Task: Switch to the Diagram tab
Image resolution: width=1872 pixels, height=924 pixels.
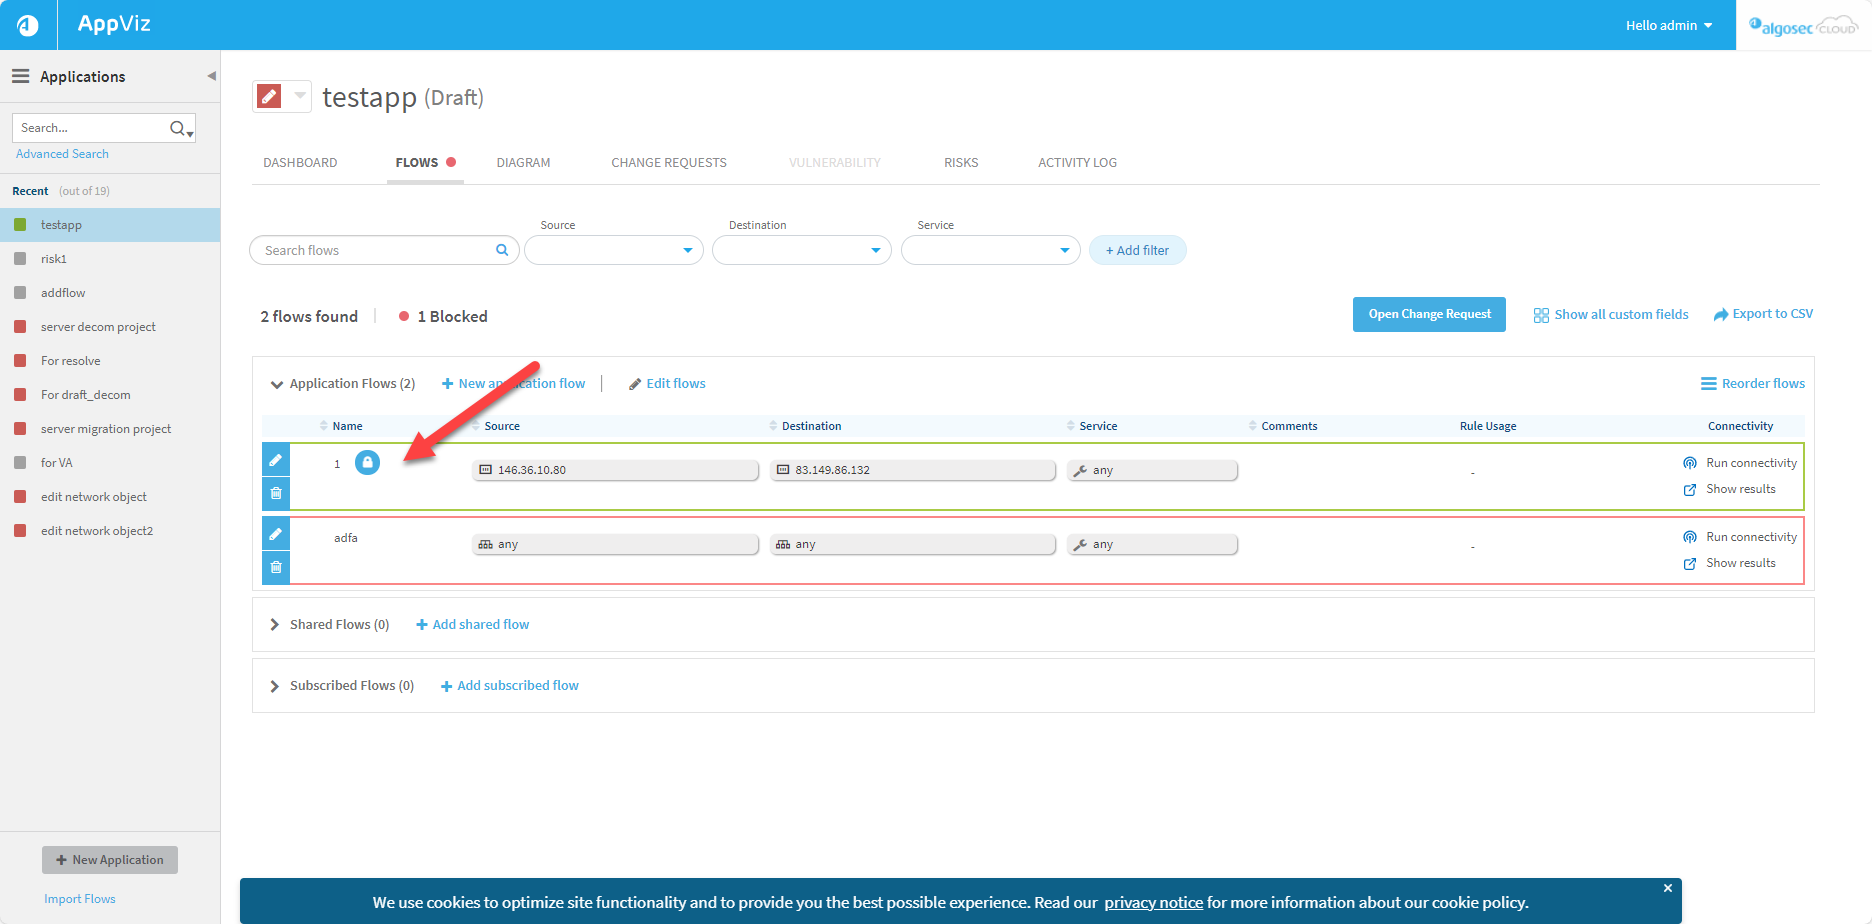Action: click(x=523, y=162)
